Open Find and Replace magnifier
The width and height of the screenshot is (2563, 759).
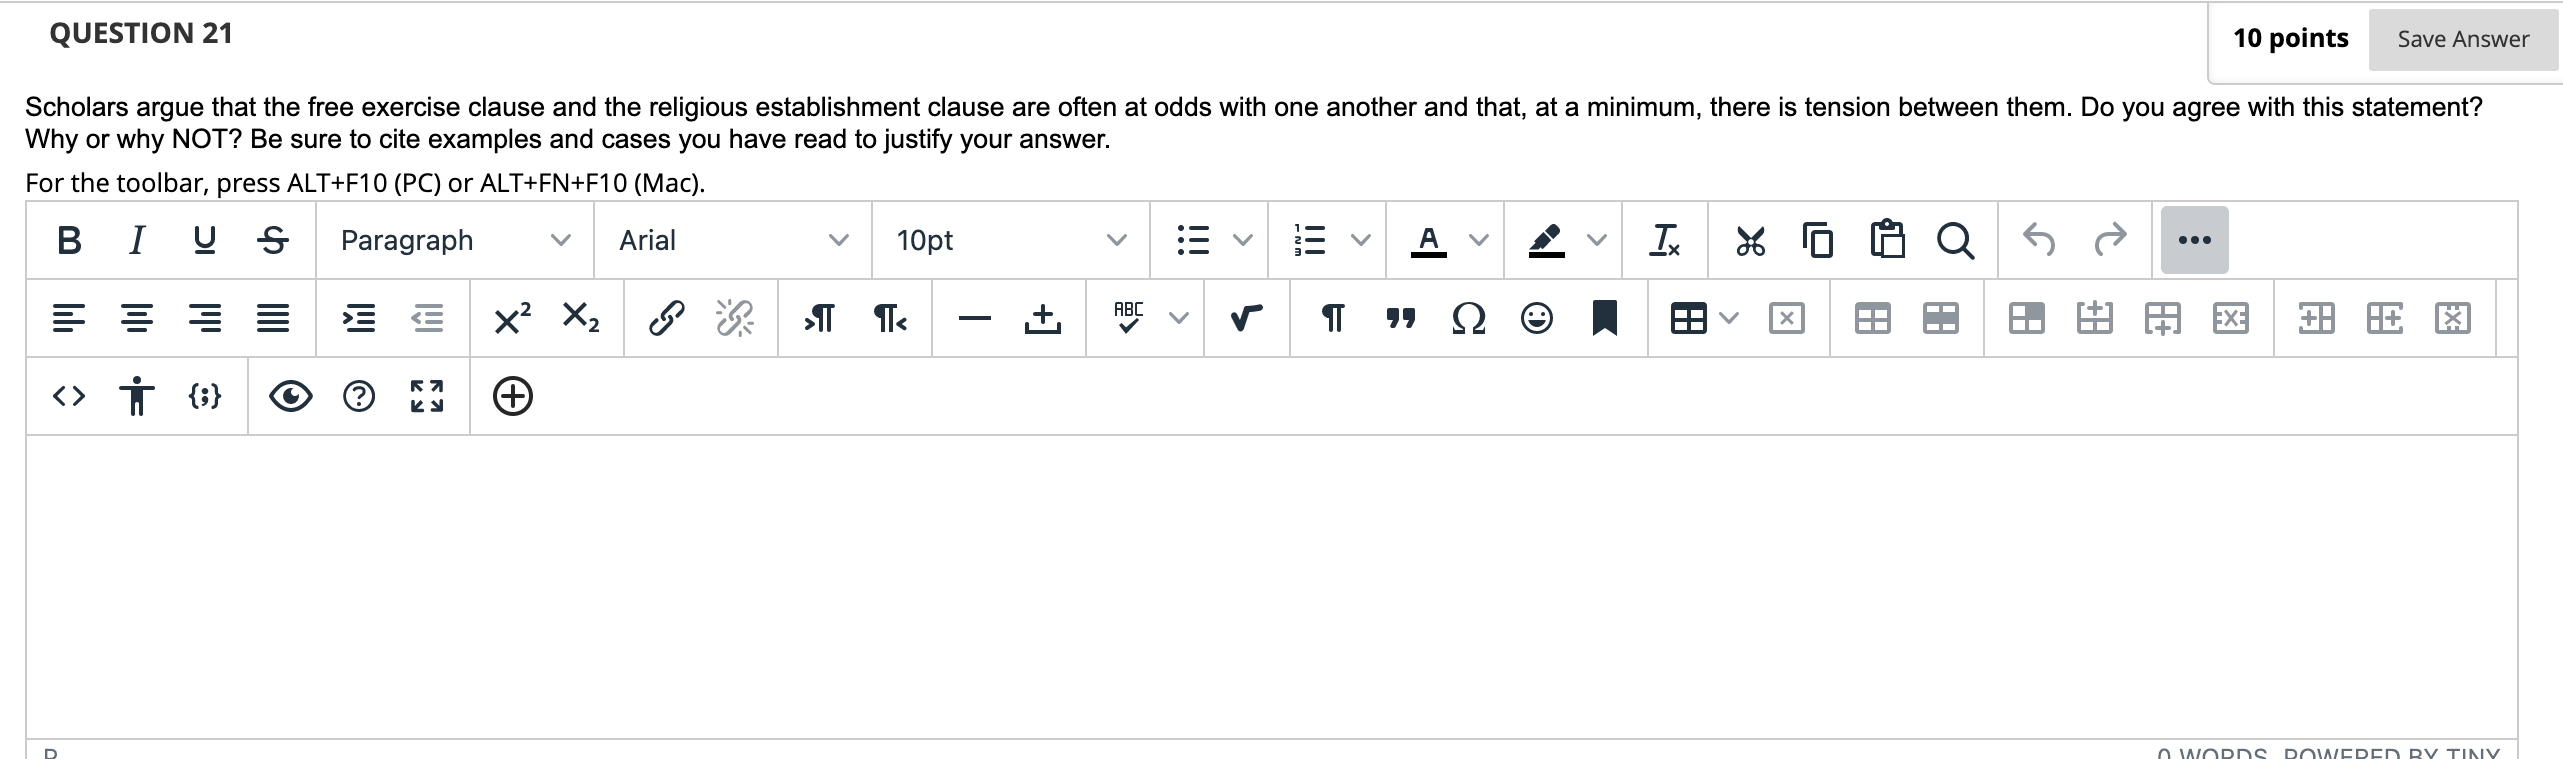[1955, 240]
